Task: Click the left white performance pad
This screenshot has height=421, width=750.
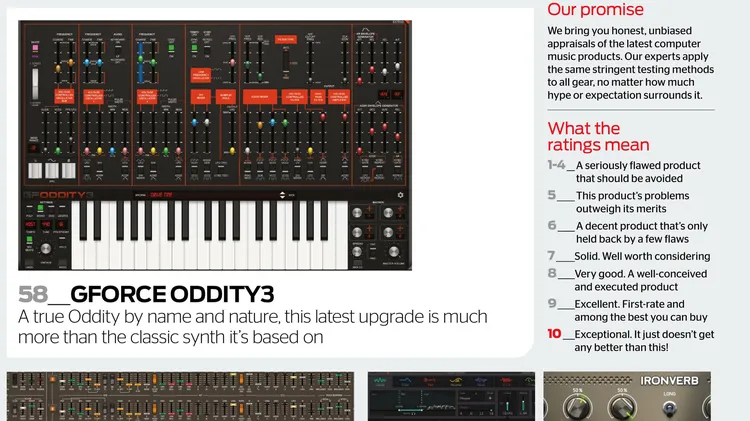Action: [35, 170]
